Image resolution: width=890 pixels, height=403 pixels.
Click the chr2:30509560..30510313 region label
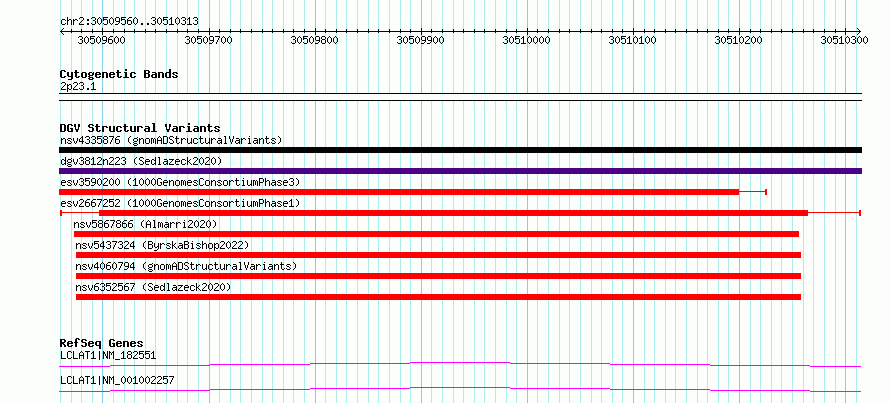[x=128, y=20]
